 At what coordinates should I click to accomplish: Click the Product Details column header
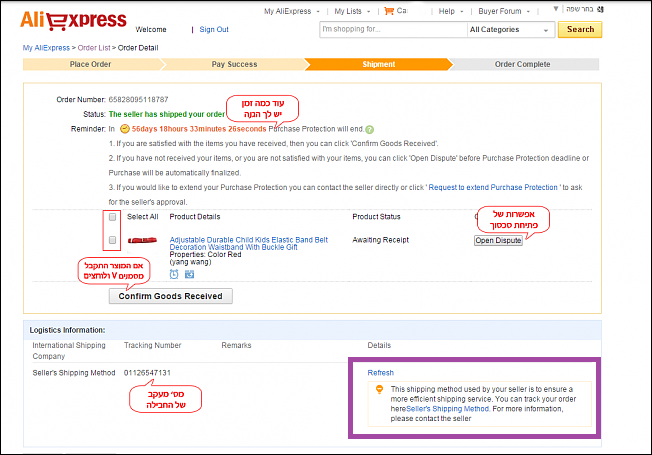pos(195,217)
